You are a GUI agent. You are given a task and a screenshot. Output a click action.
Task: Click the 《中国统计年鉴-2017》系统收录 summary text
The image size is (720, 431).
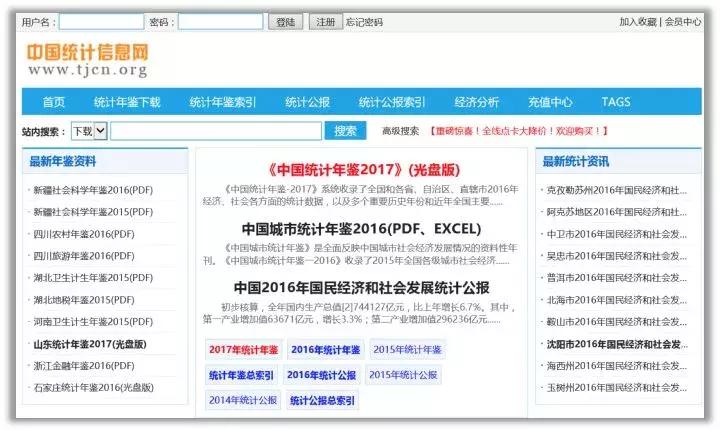tap(361, 195)
